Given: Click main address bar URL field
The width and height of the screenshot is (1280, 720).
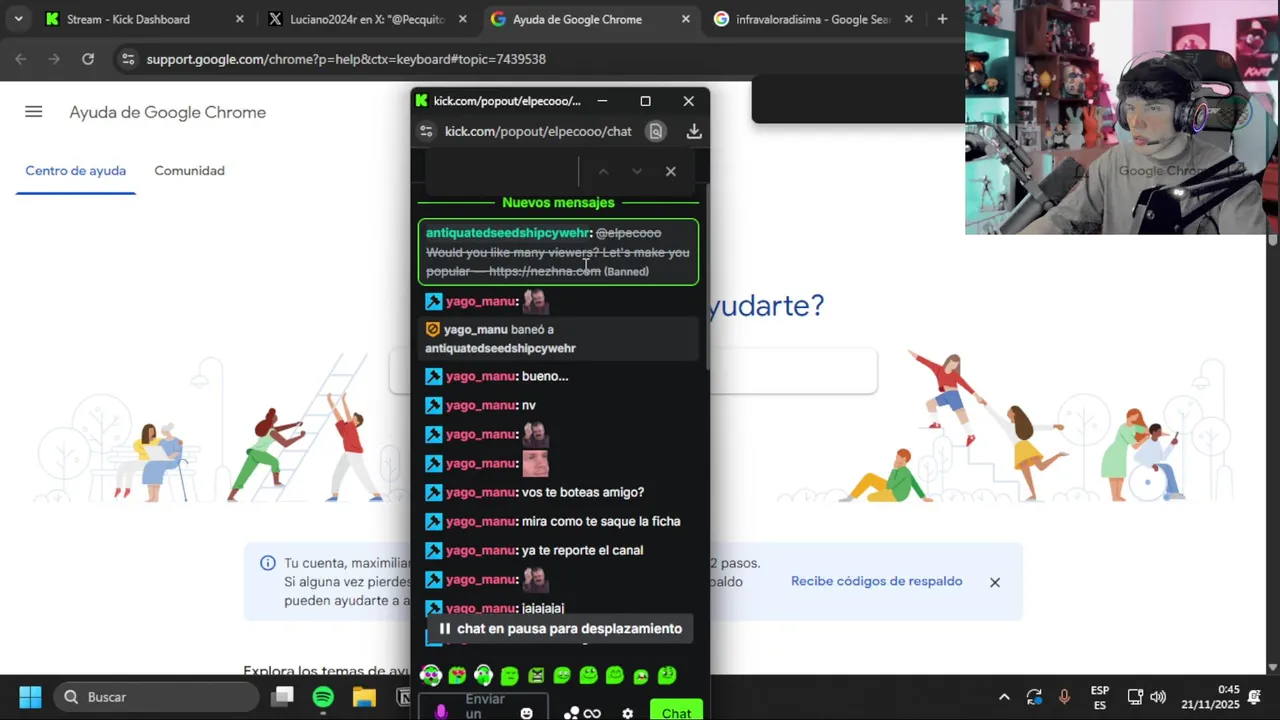Looking at the screenshot, I should [530, 59].
